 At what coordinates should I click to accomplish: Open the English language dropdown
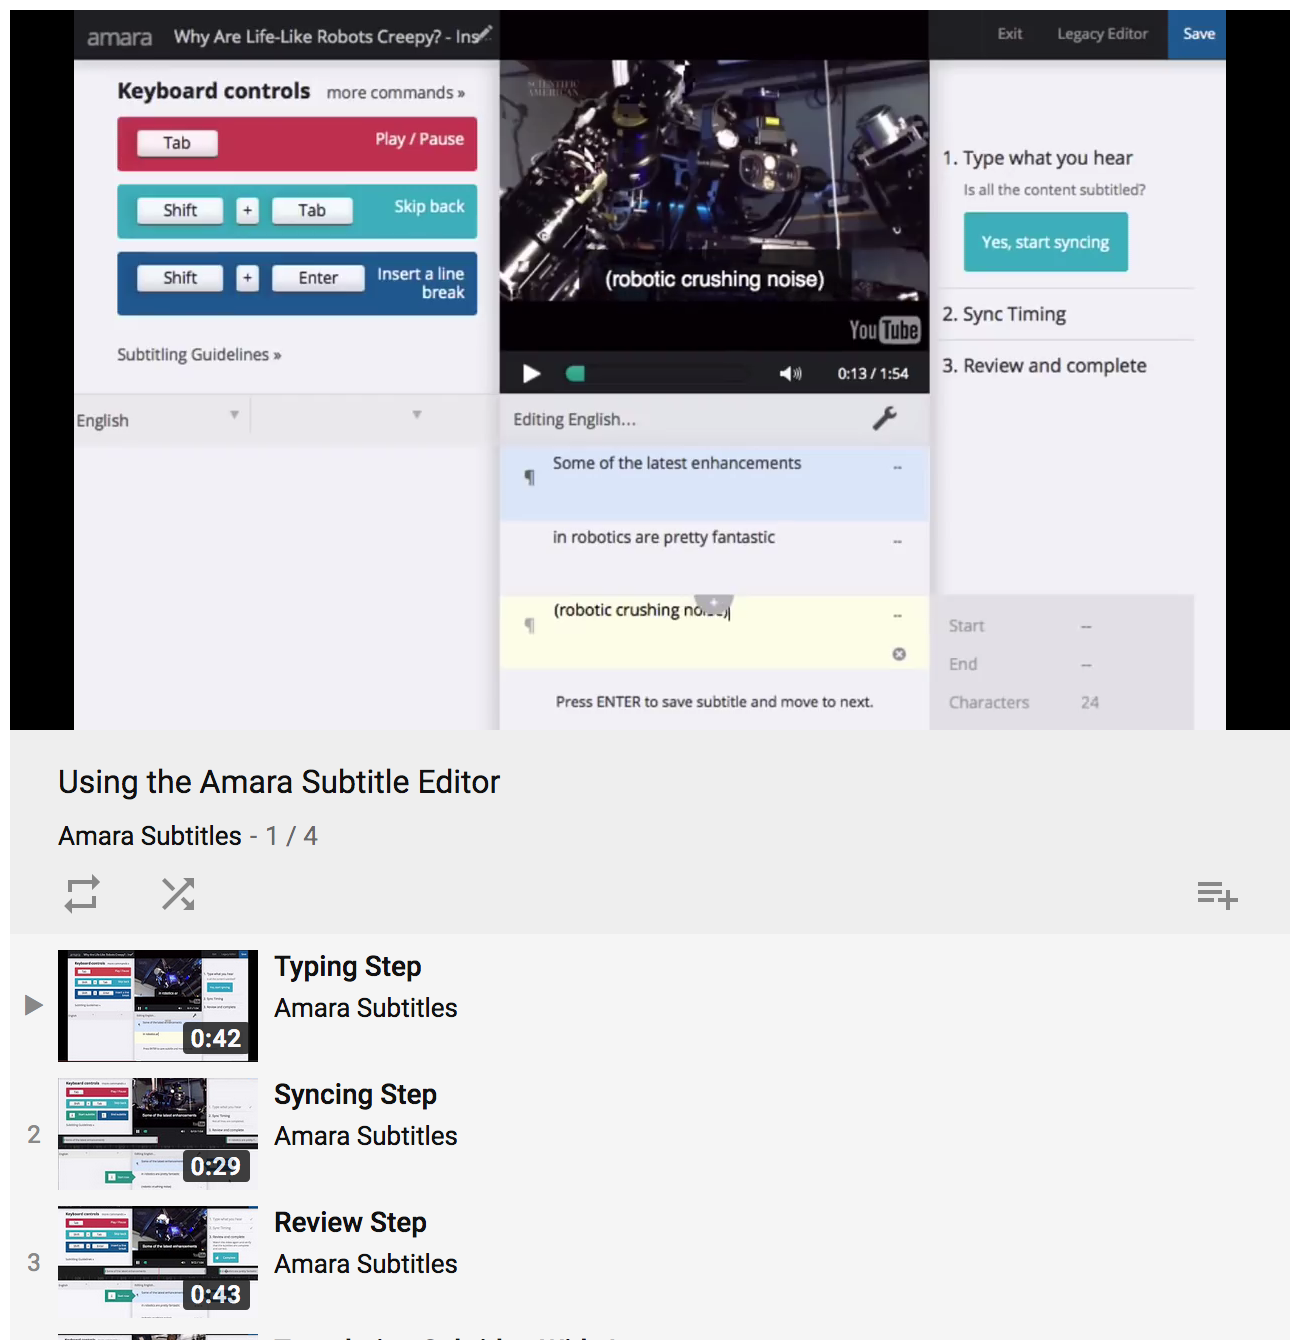point(160,420)
